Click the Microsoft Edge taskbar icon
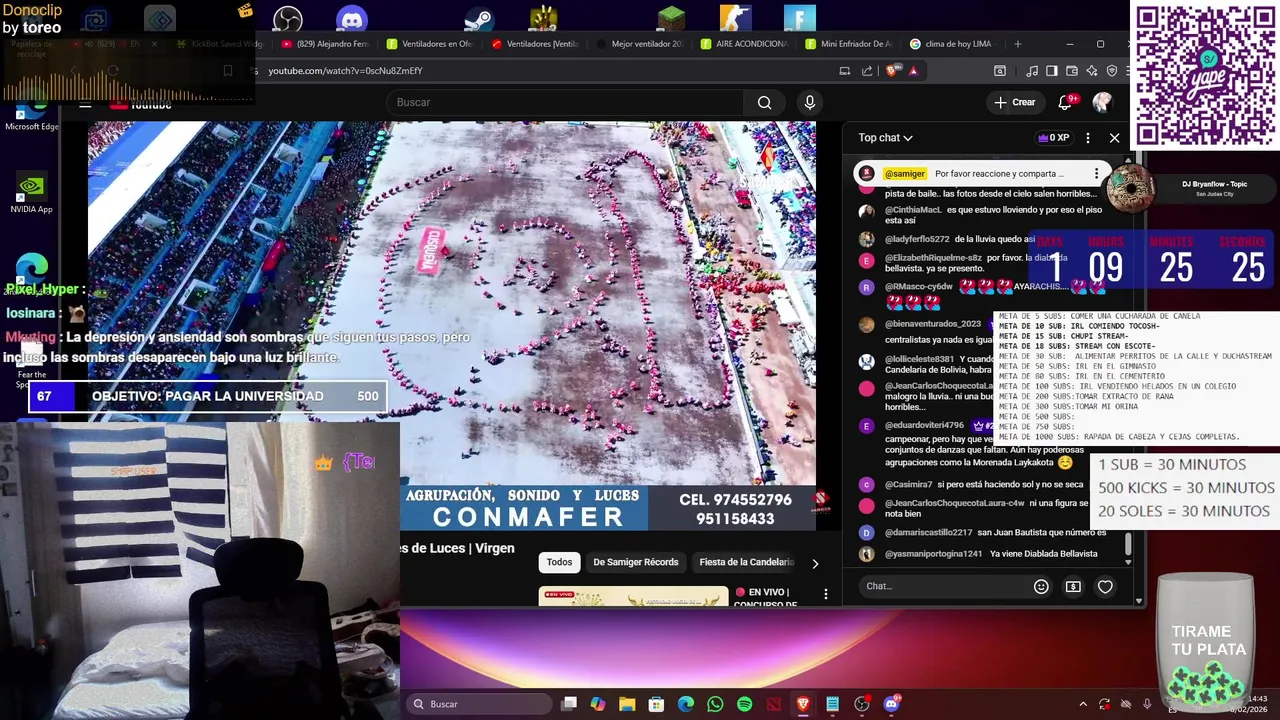 [686, 704]
